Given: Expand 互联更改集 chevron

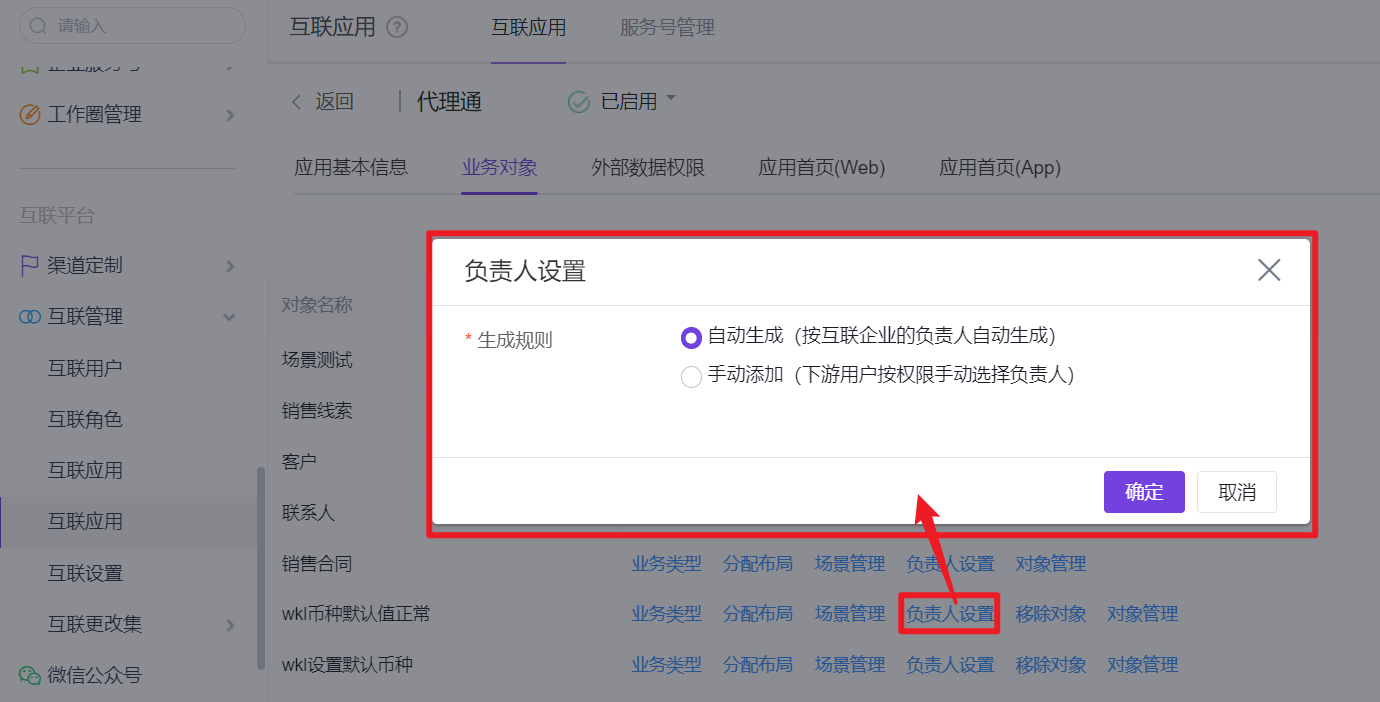Looking at the screenshot, I should 230,625.
